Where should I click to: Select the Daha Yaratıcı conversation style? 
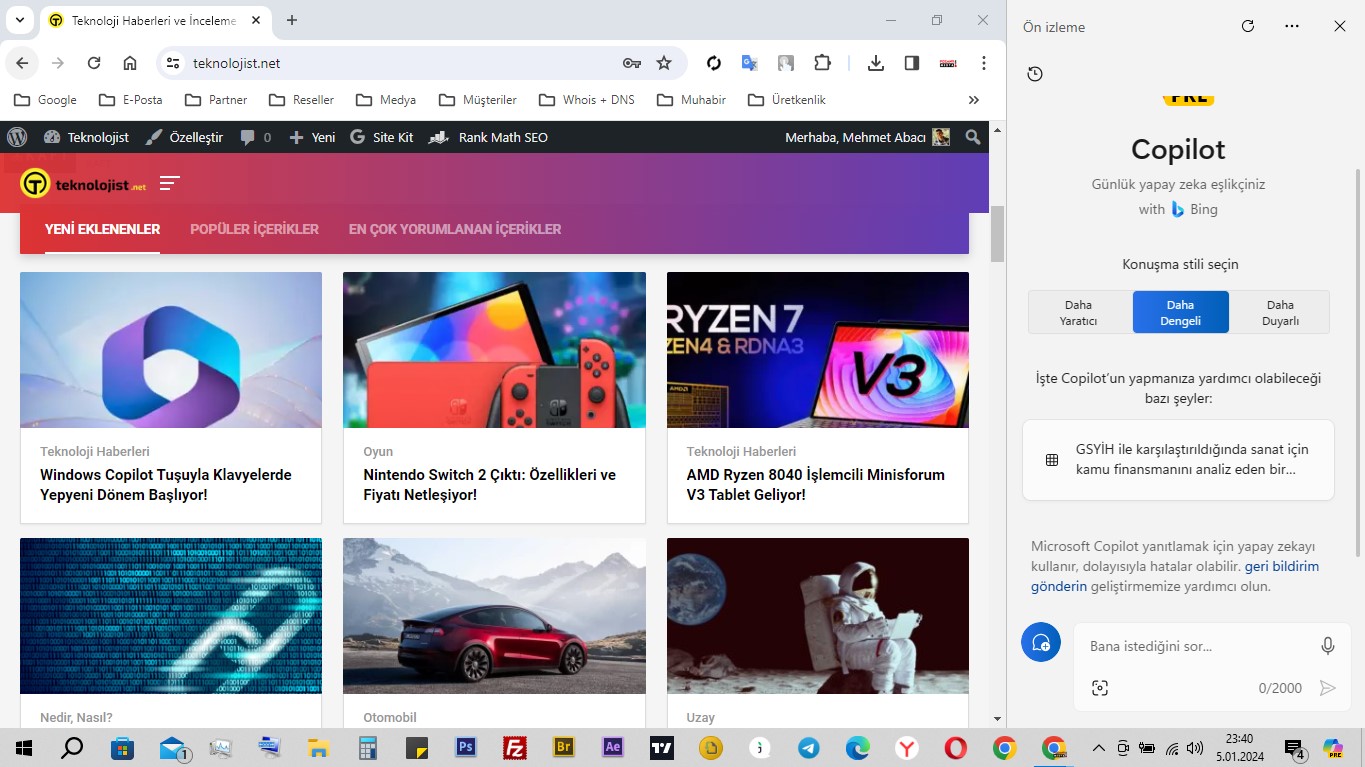(x=1078, y=311)
